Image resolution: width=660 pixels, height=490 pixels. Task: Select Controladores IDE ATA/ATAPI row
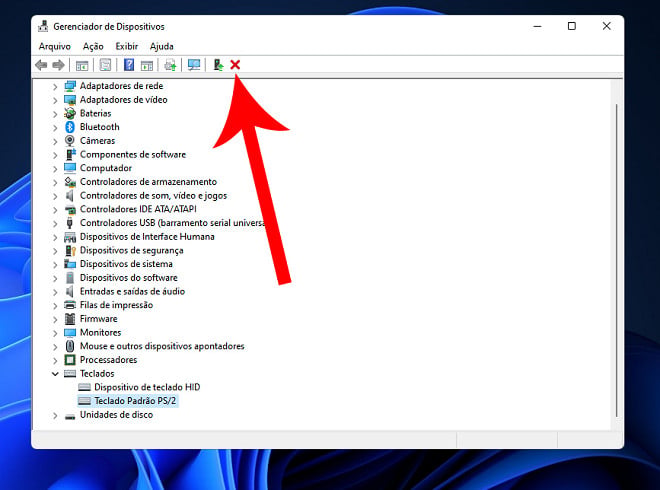[x=138, y=209]
